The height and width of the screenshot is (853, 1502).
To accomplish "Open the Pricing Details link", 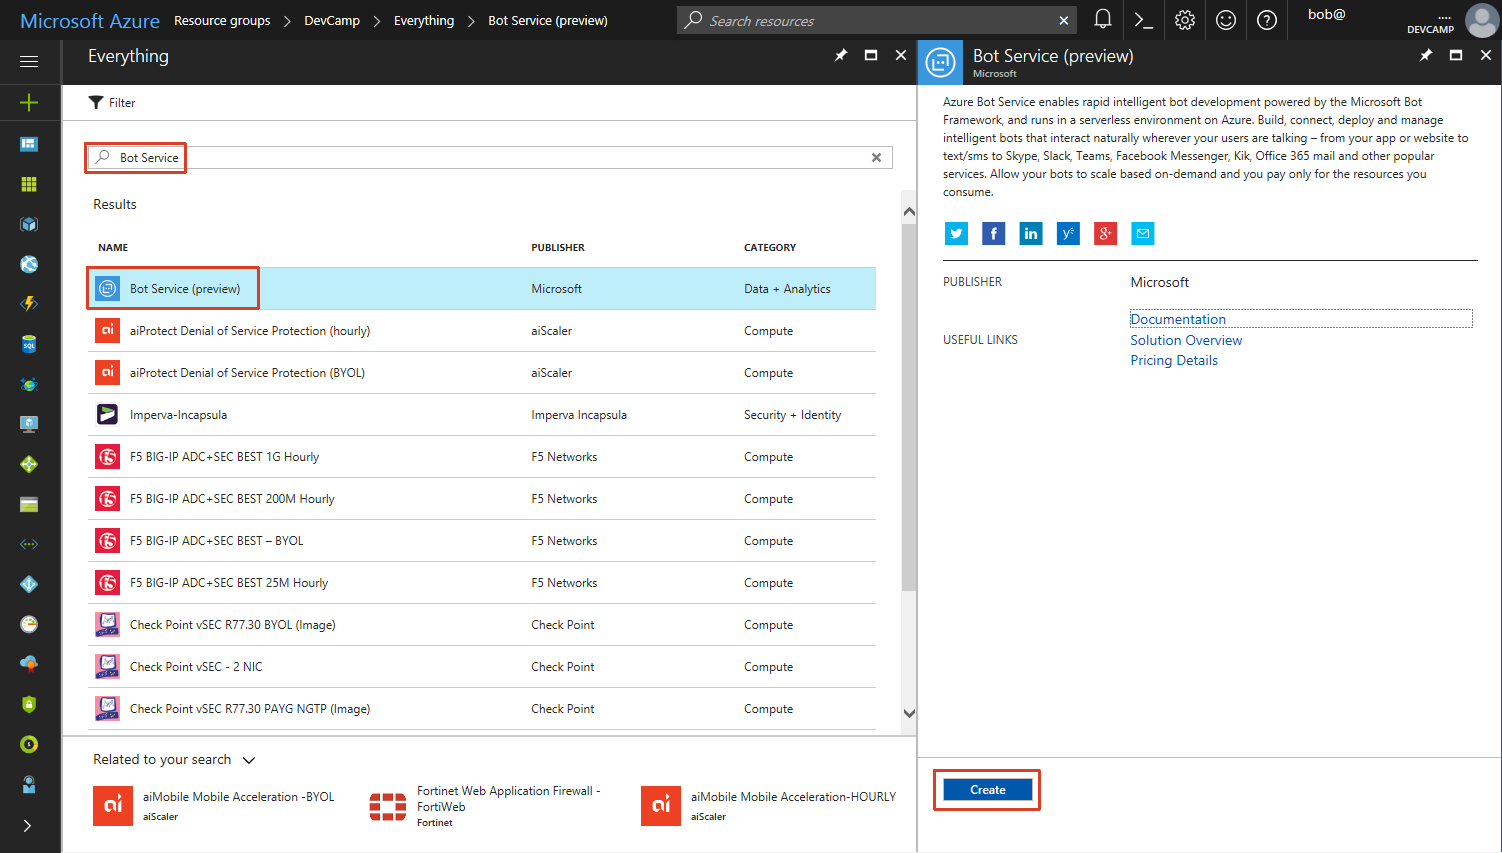I will click(x=1174, y=360).
